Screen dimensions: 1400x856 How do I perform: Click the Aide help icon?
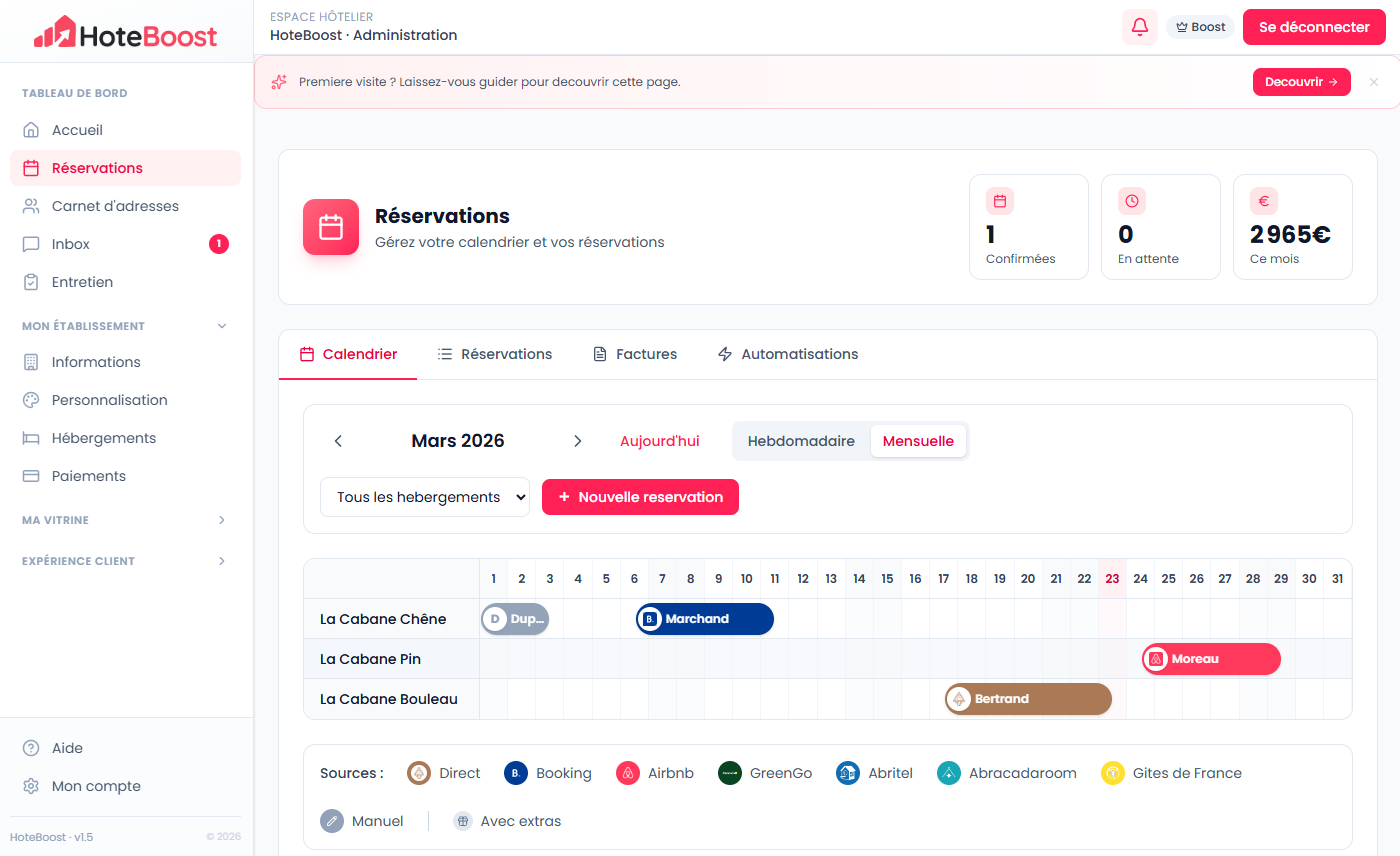pos(31,748)
